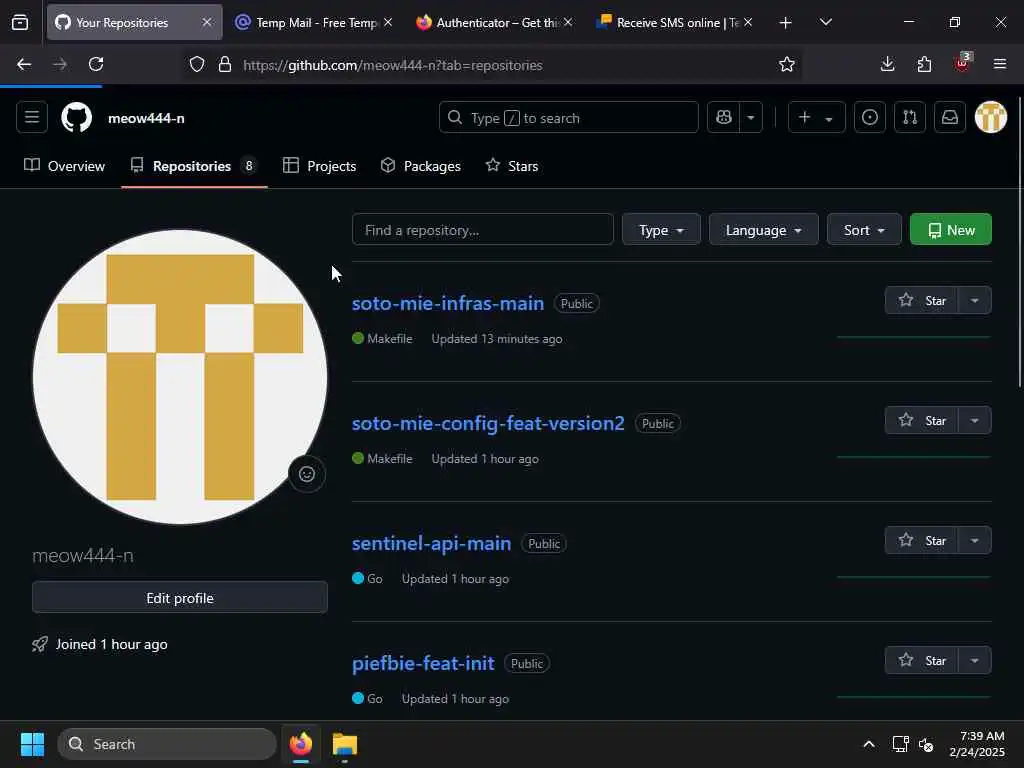
Task: Click the taskbar Search box
Action: 167,744
